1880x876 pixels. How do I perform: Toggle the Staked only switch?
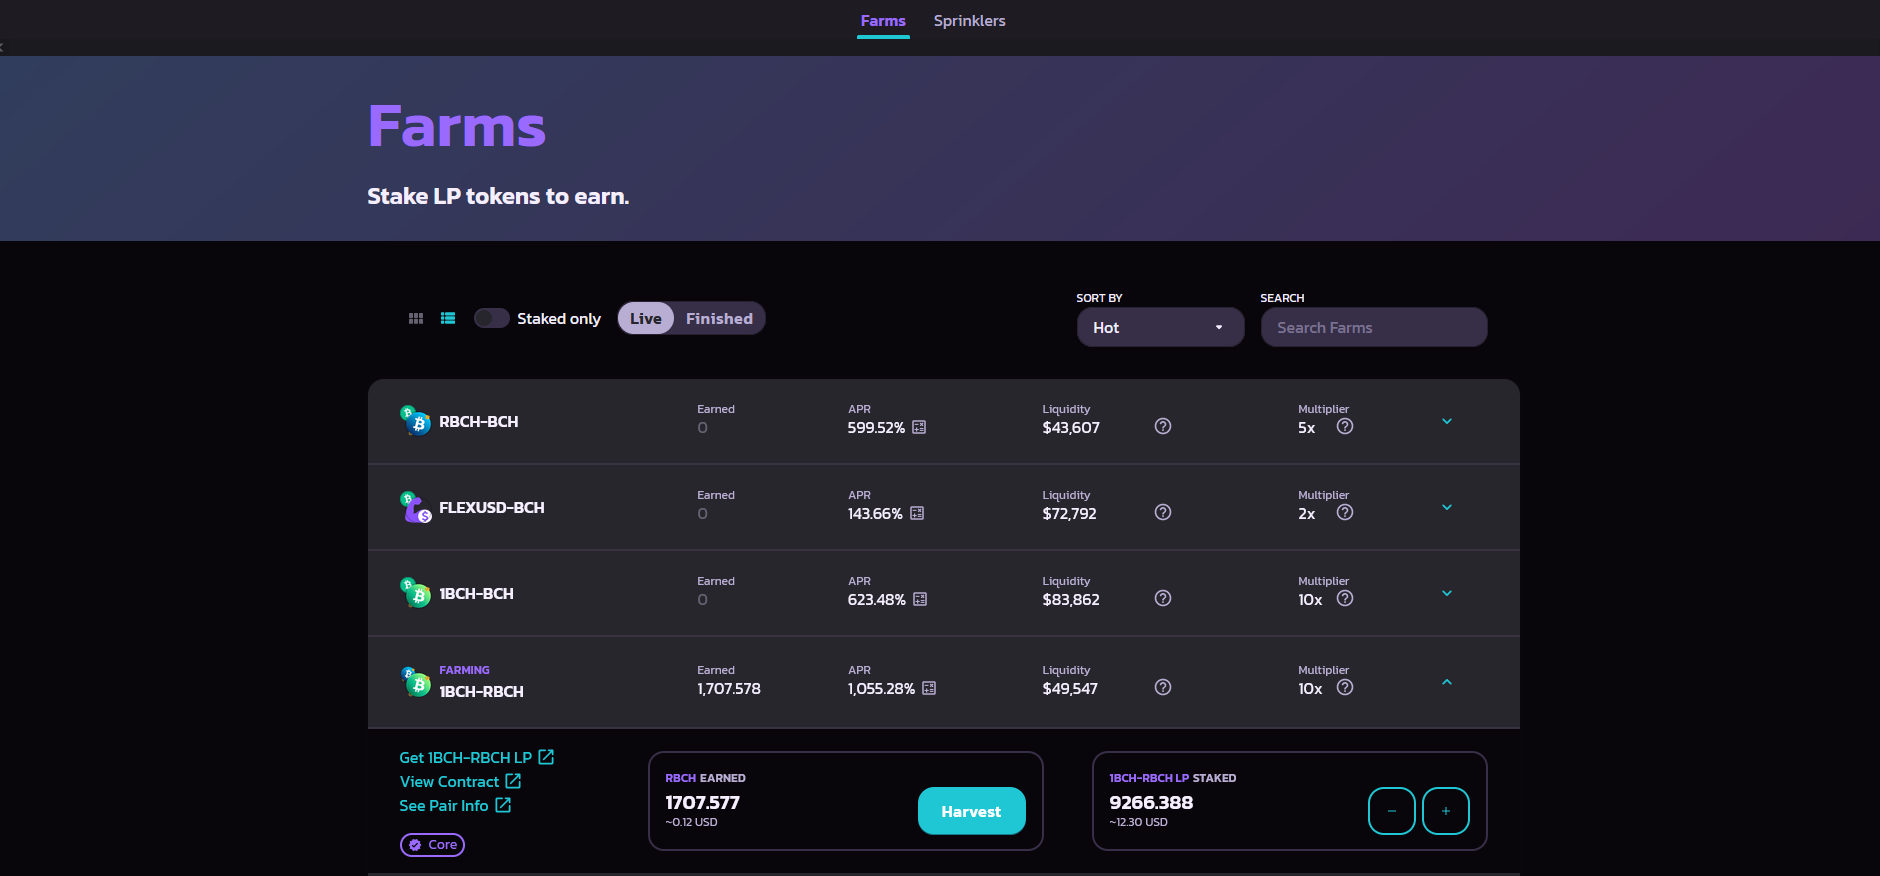tap(491, 318)
